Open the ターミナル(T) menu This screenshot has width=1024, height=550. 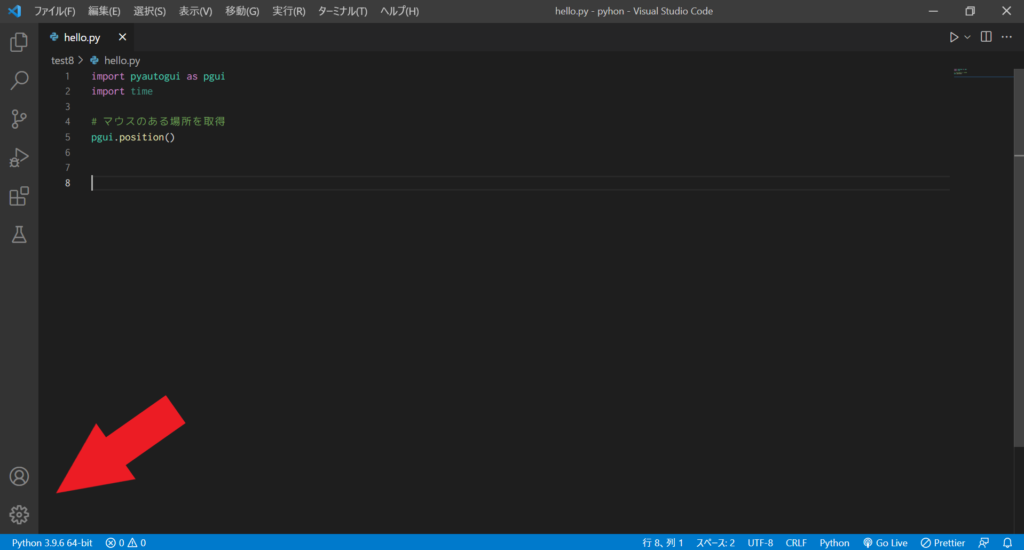pos(342,11)
